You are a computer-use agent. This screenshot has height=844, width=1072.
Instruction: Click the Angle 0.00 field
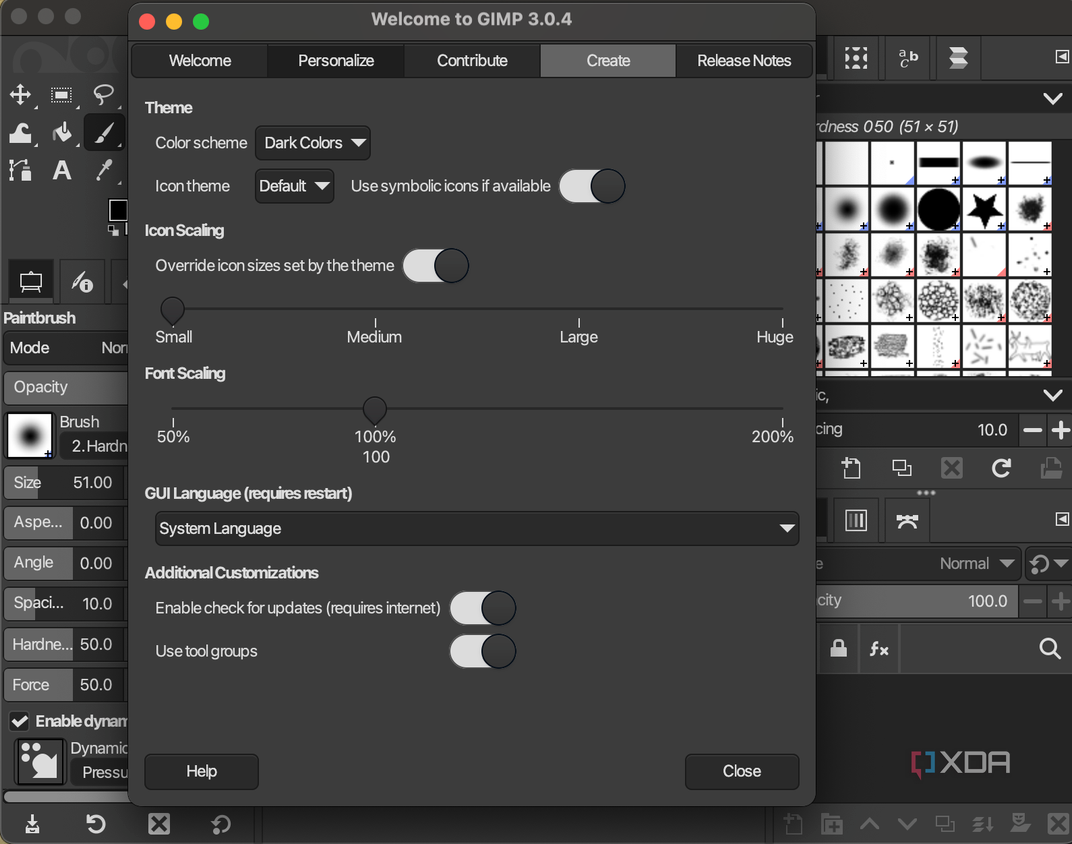66,563
